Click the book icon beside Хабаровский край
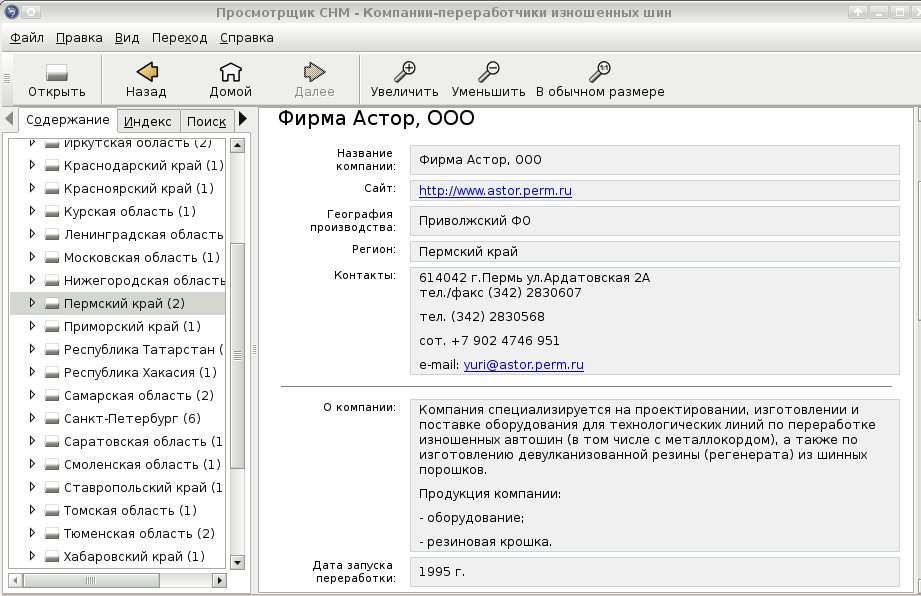 [x=52, y=557]
